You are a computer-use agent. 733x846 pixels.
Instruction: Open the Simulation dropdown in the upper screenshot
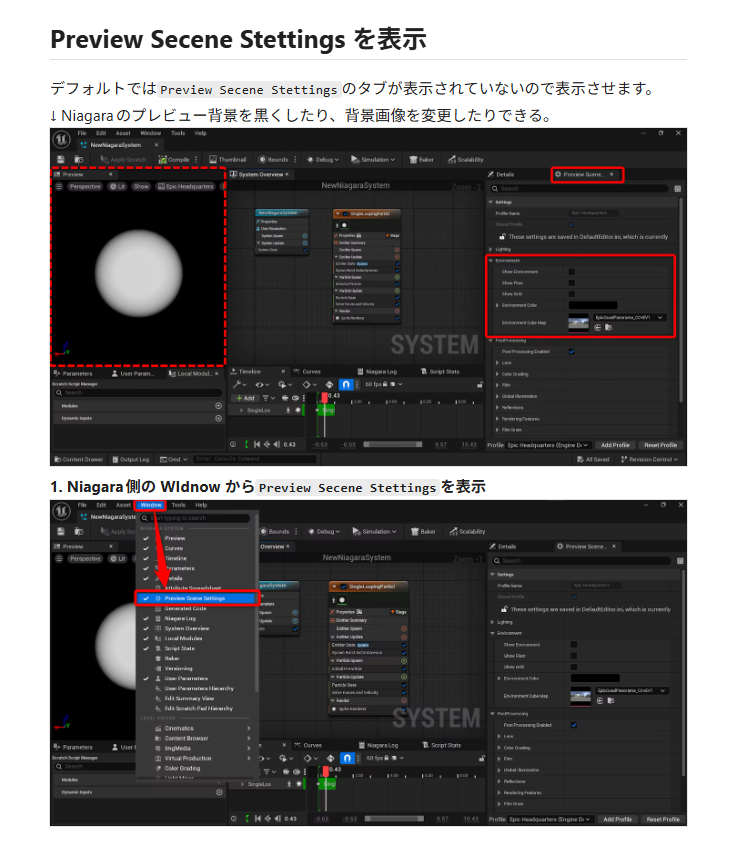(373, 159)
